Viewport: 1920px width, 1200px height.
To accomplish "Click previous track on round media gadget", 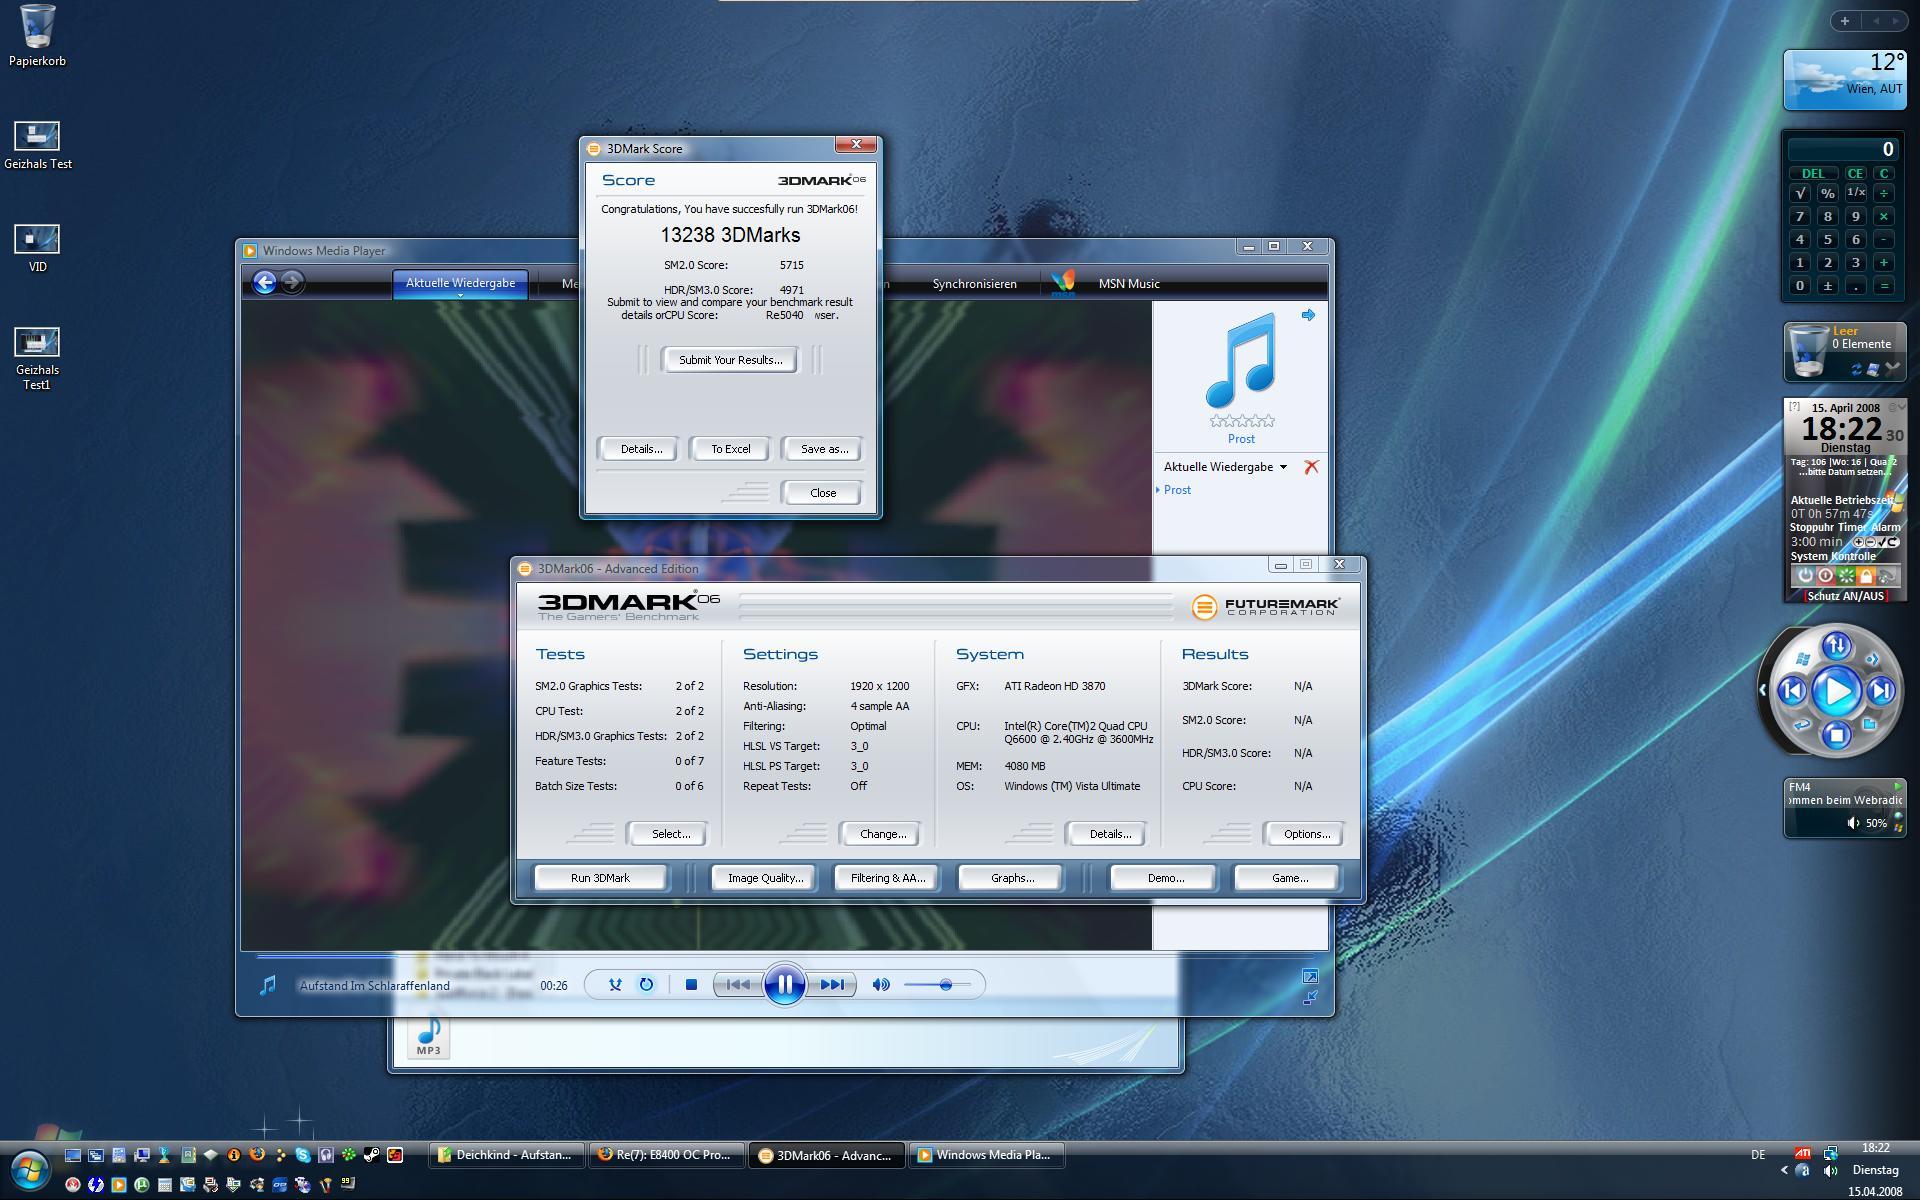I will (x=1791, y=691).
